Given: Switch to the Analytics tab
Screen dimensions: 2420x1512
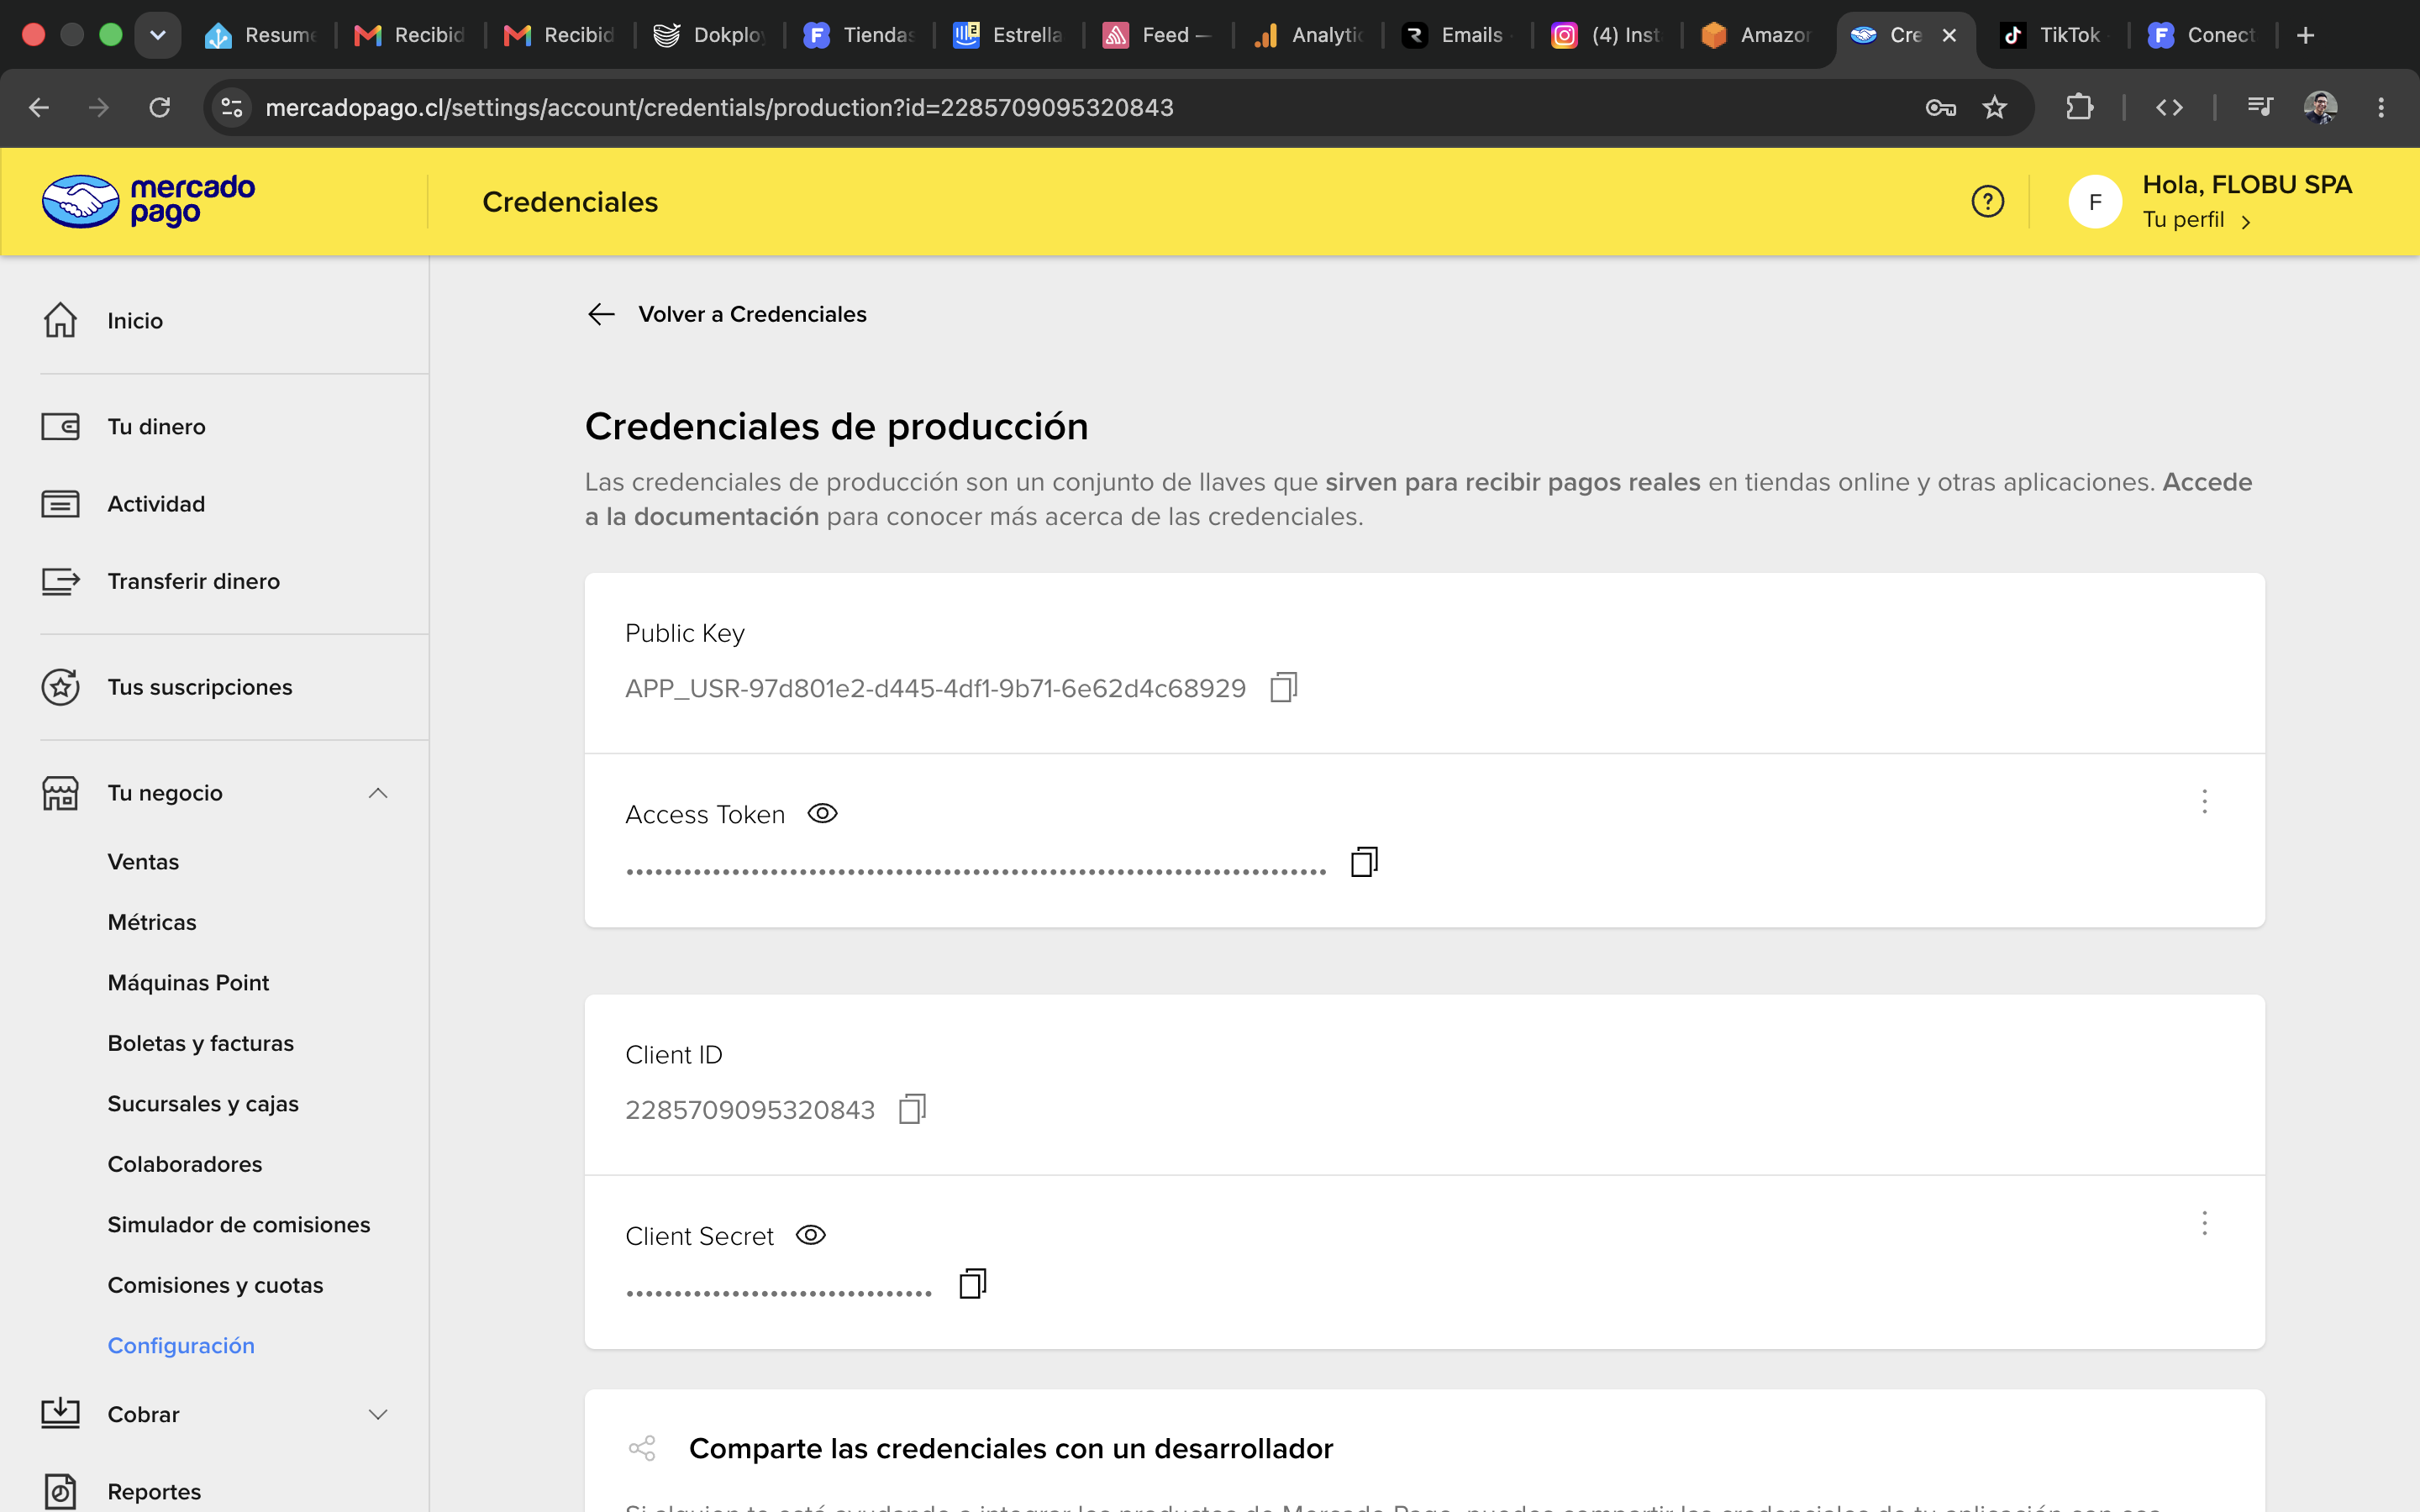Looking at the screenshot, I should [1308, 35].
